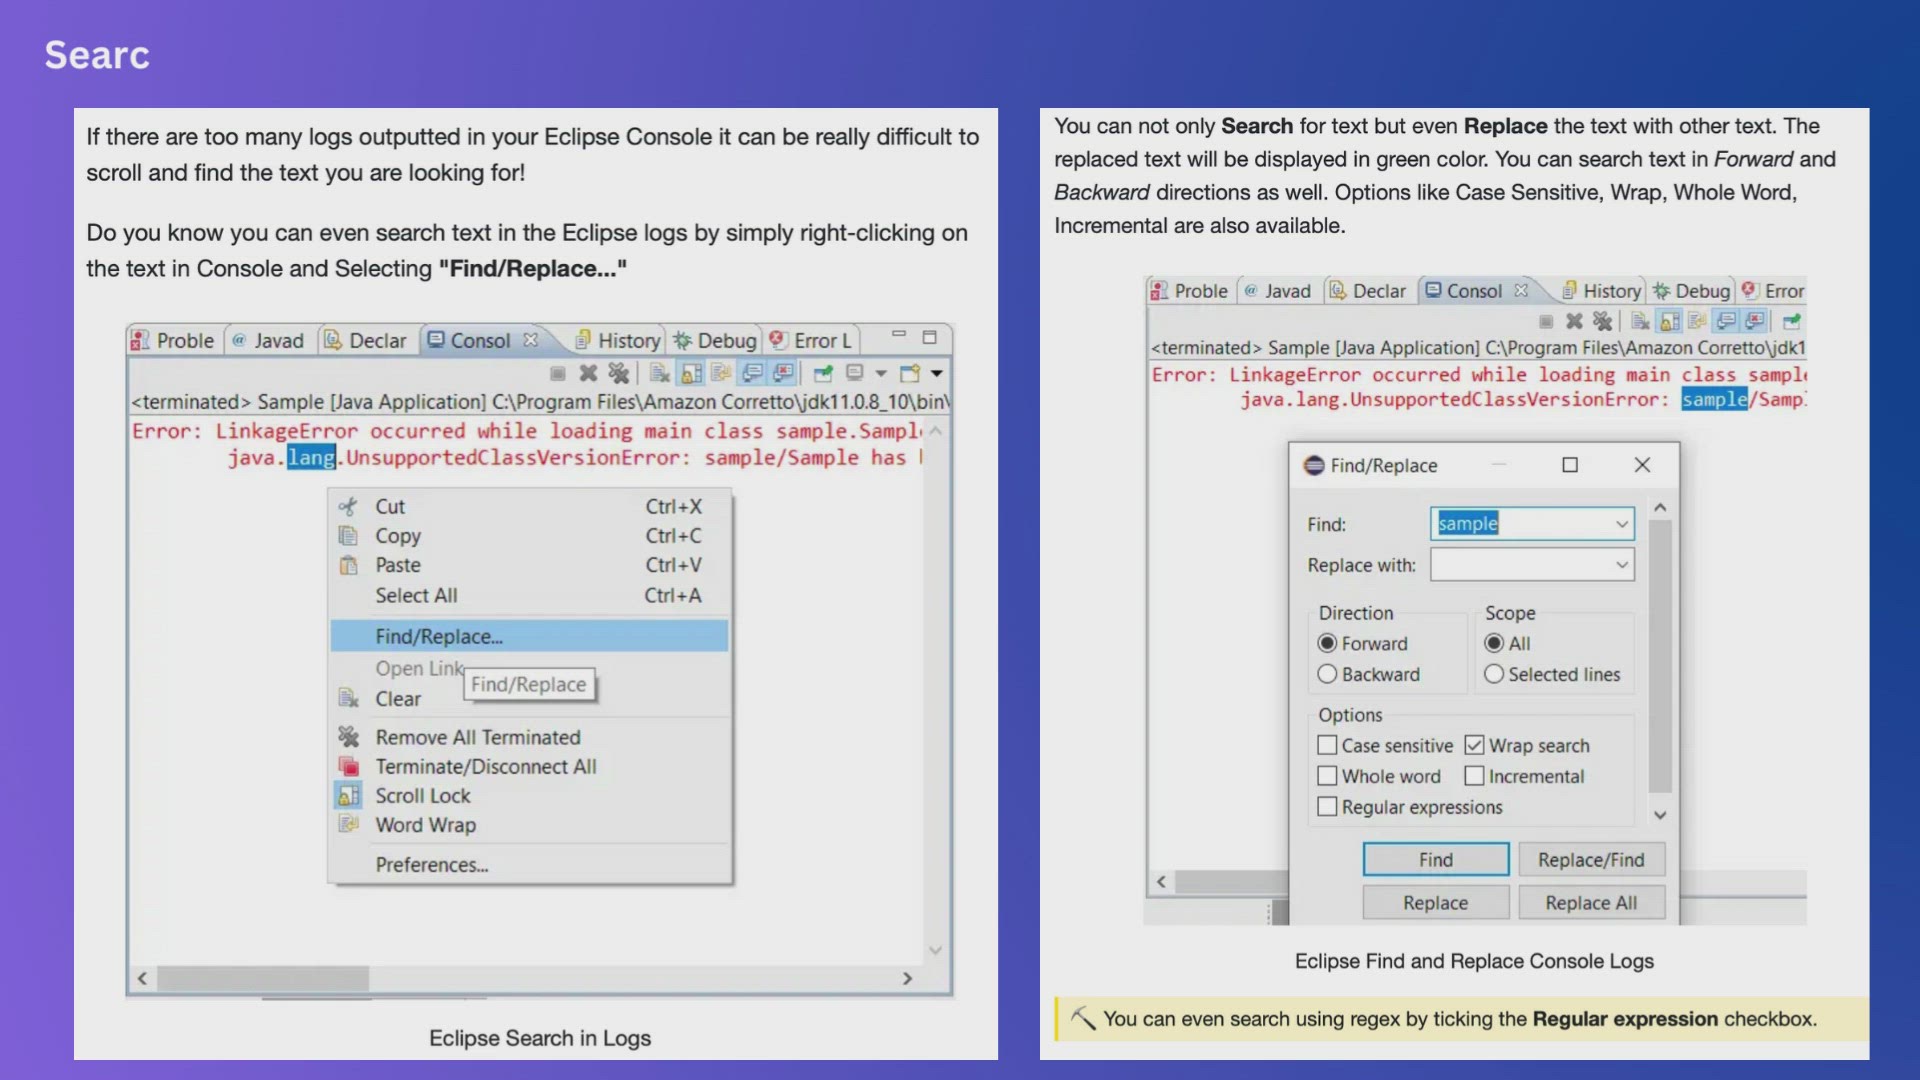Open the Replace with dropdown arrow

coord(1621,565)
